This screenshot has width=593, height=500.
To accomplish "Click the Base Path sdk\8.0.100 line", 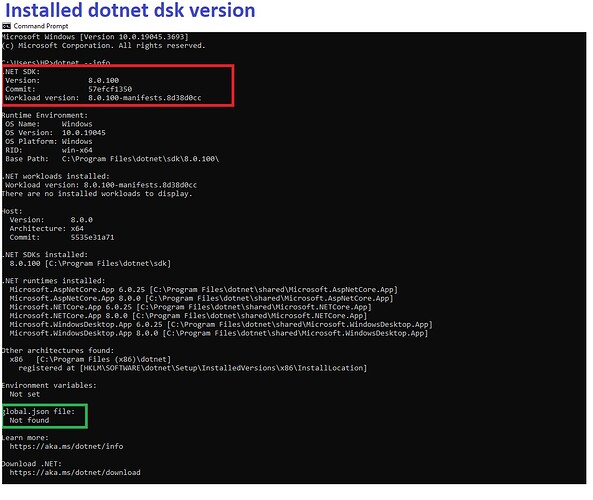I will point(112,159).
